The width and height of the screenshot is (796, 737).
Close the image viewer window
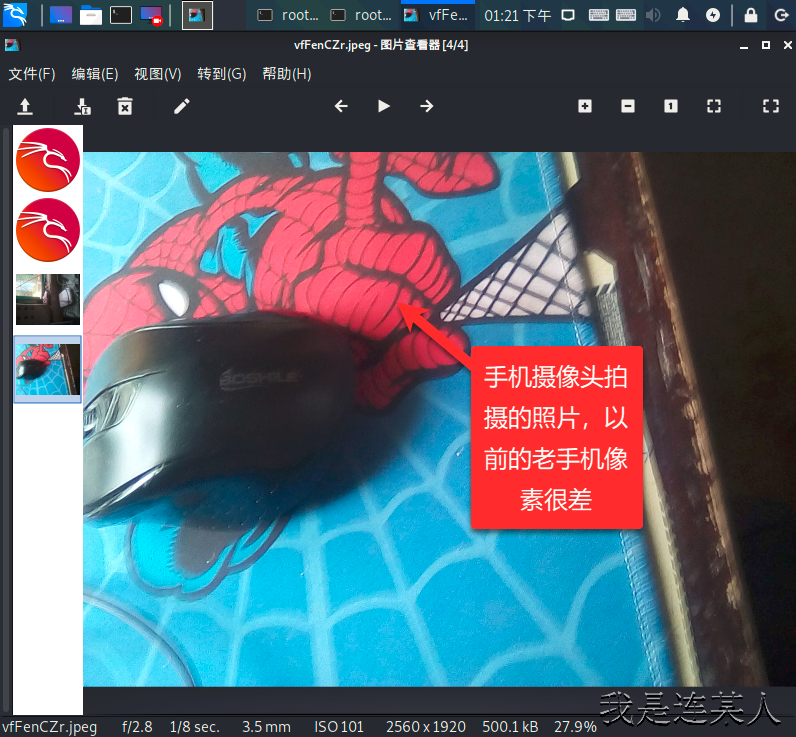tap(787, 45)
